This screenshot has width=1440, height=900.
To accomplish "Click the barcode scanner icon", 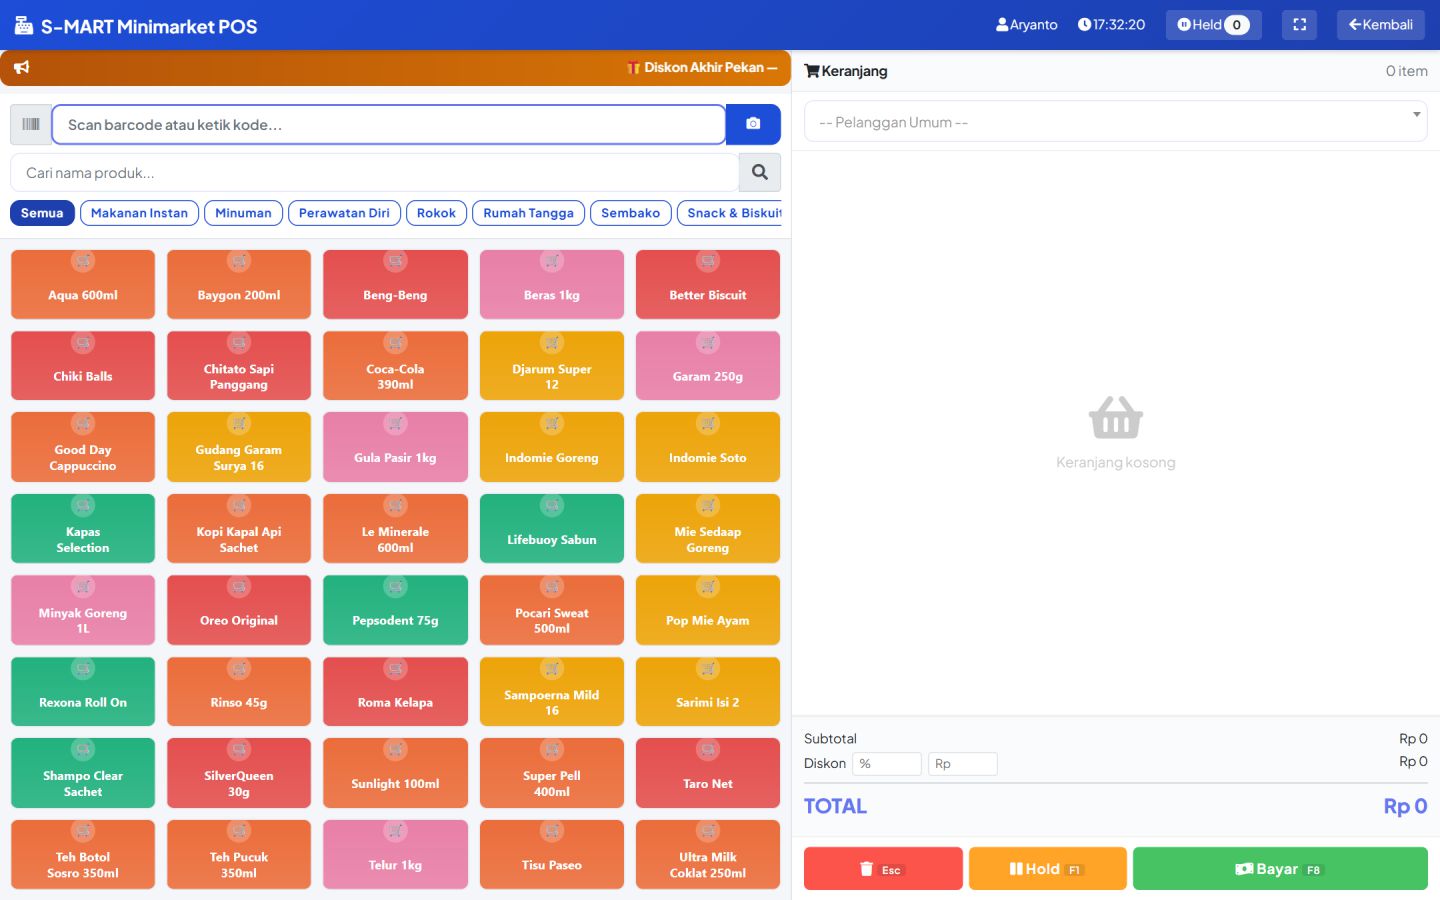I will [31, 124].
